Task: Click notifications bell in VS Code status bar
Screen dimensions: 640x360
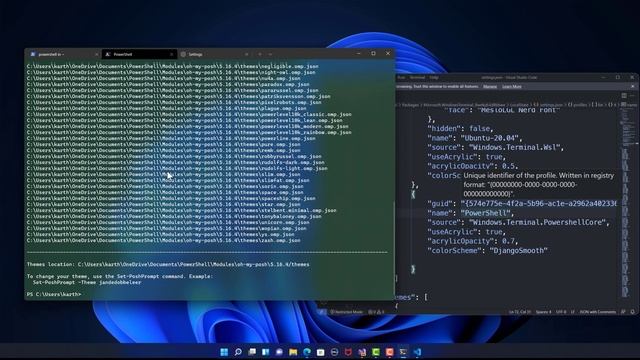Action: click(632, 312)
